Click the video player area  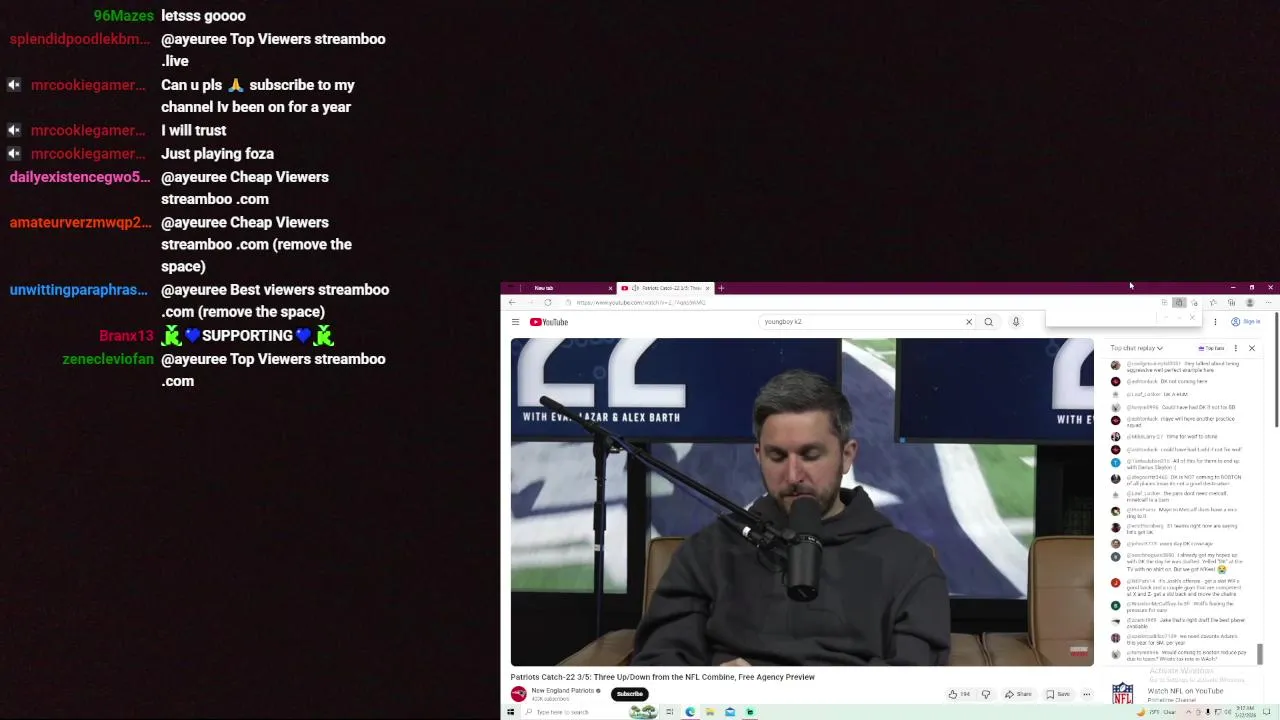(x=802, y=502)
